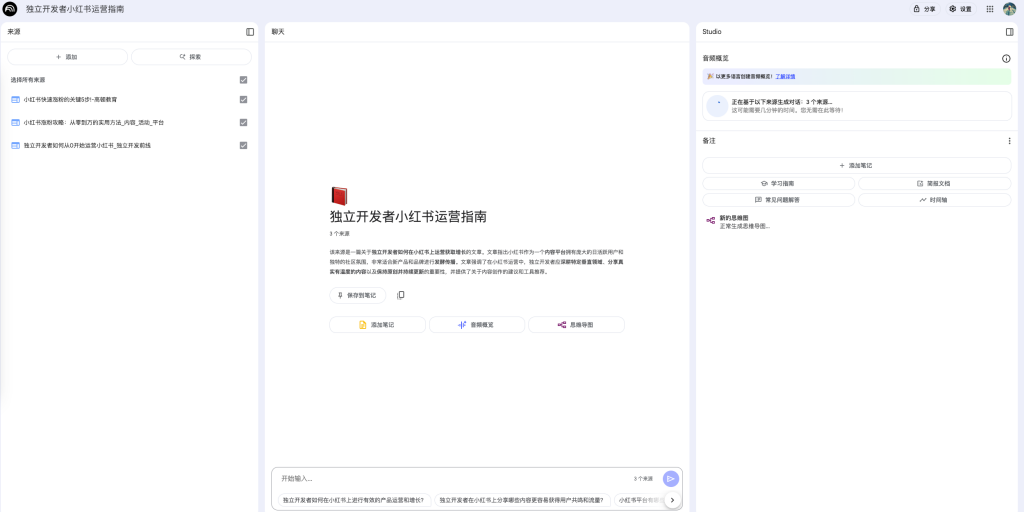Click source title 小红书快速涨粉的关键5步!-高顿教育

(x=71, y=99)
